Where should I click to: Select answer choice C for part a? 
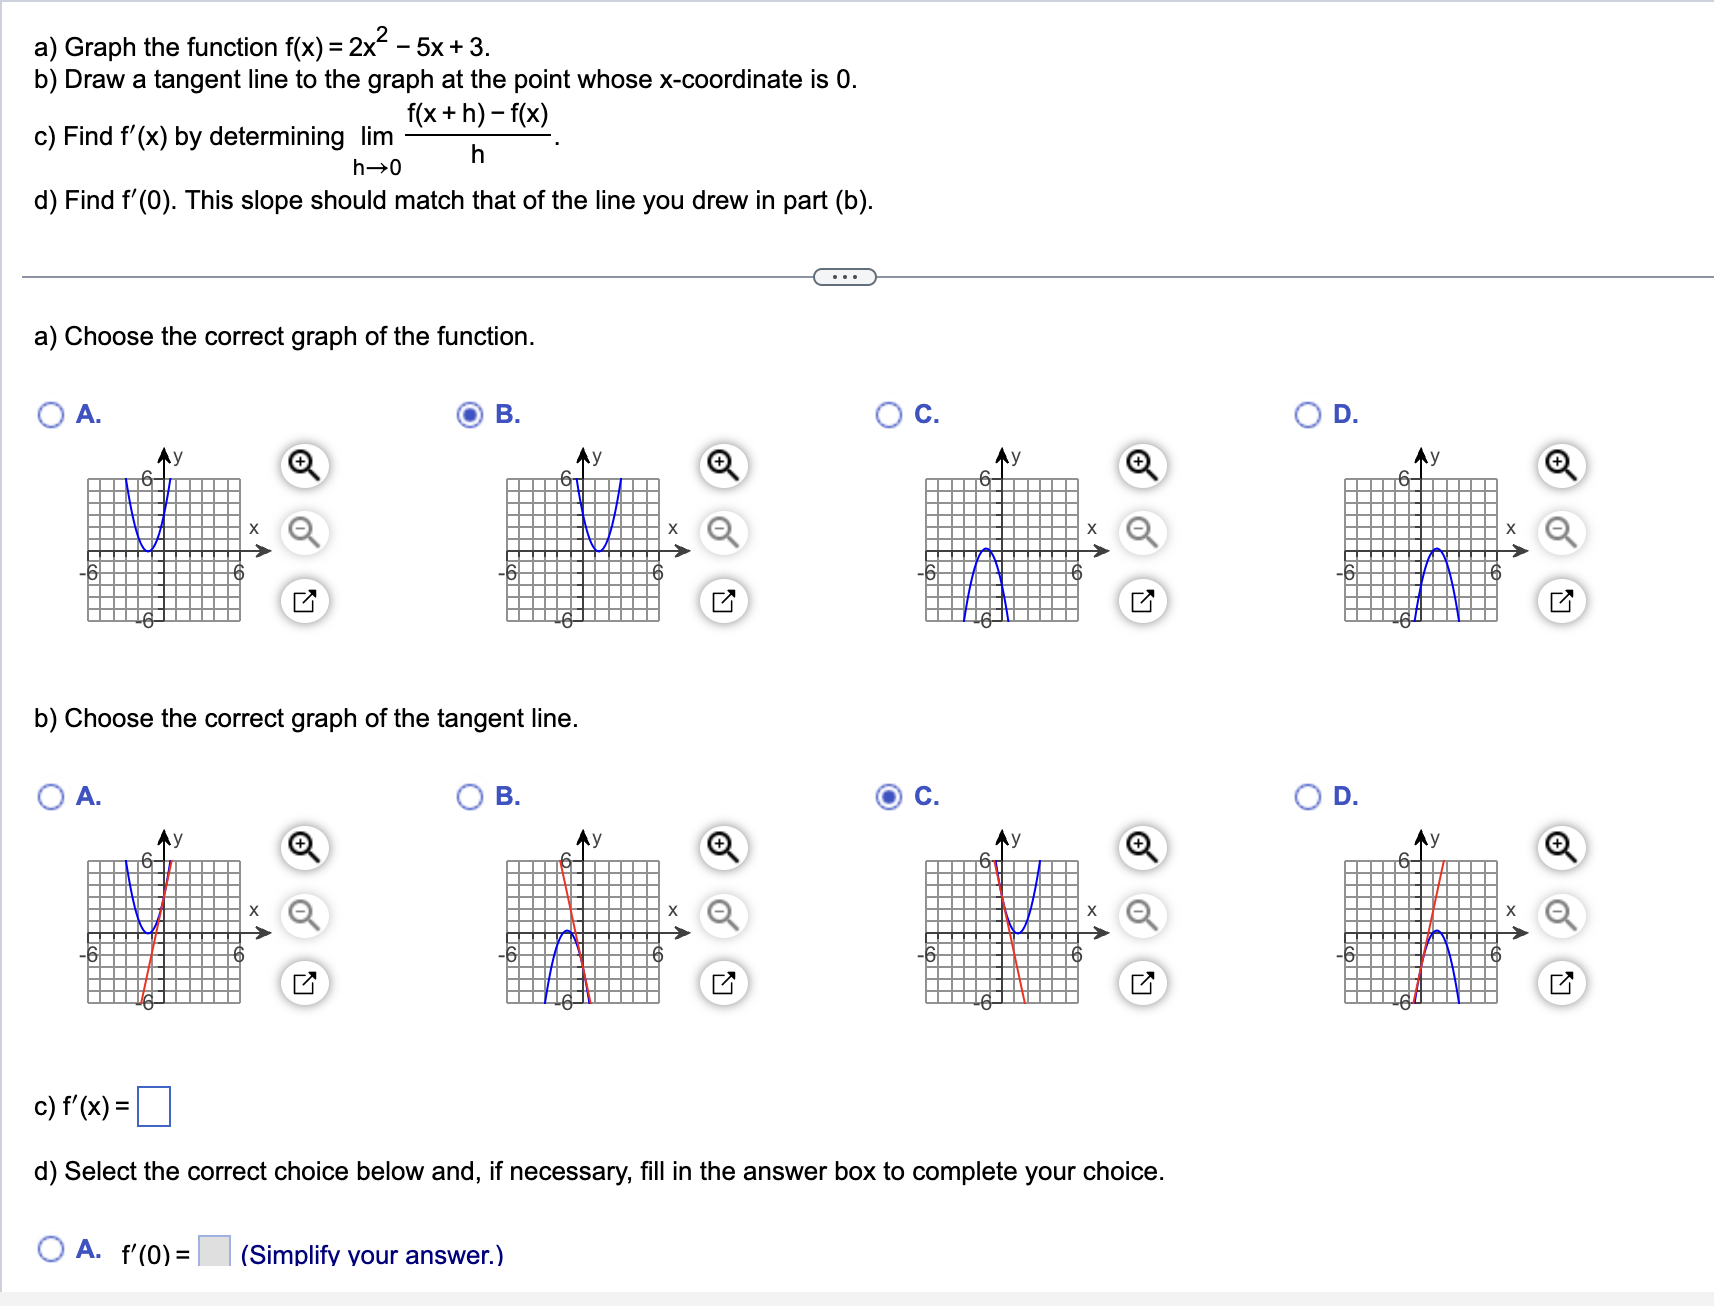click(x=889, y=414)
